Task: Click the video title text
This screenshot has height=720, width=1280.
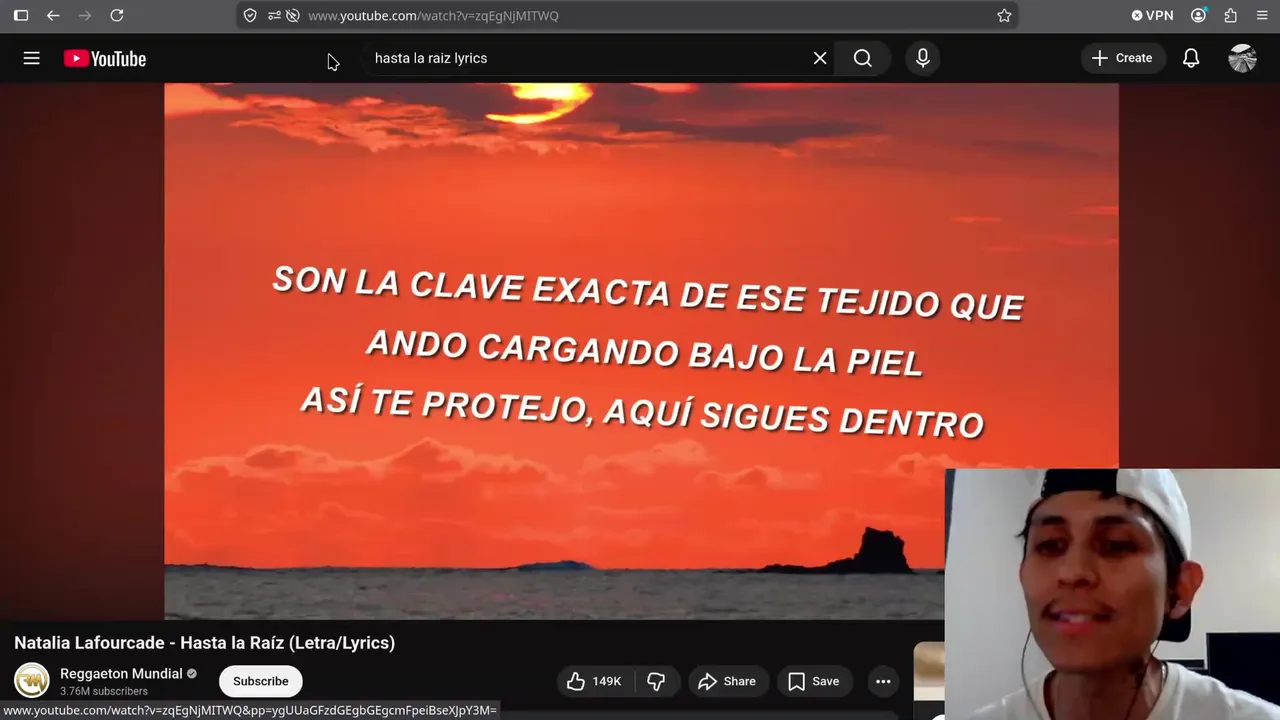Action: (204, 643)
